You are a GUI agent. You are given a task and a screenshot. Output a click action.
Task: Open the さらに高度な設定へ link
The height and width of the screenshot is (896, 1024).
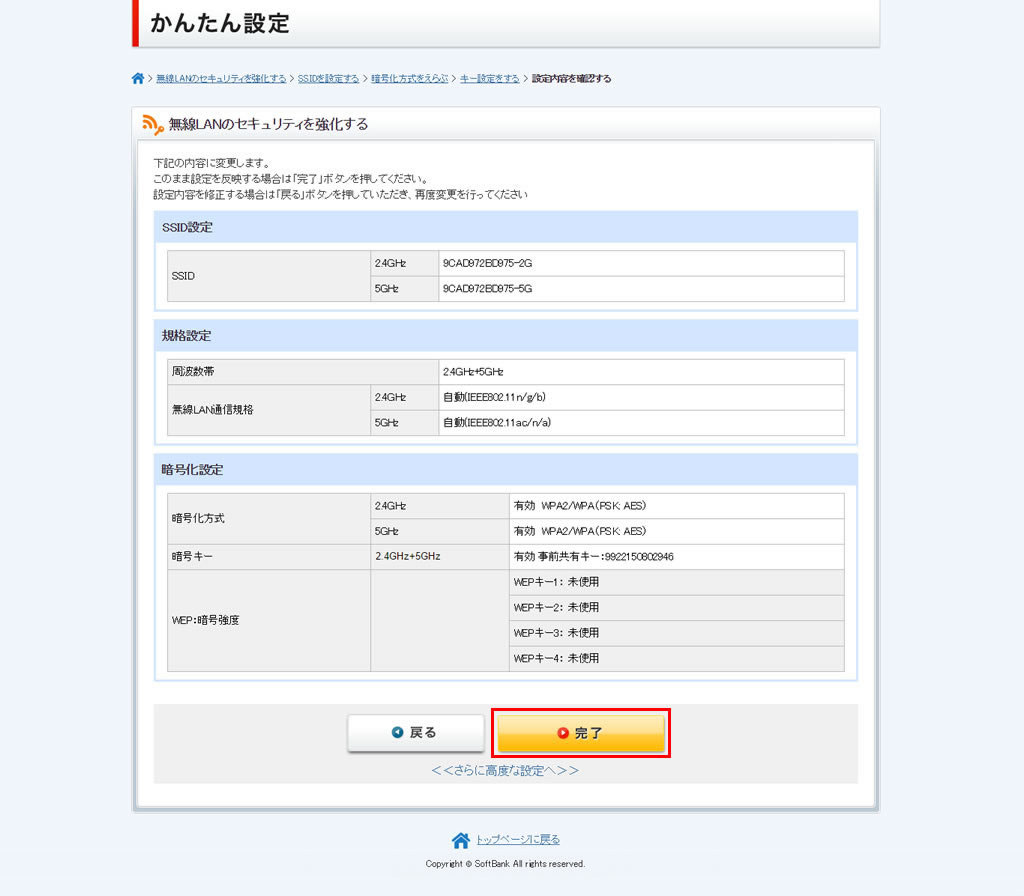(505, 771)
